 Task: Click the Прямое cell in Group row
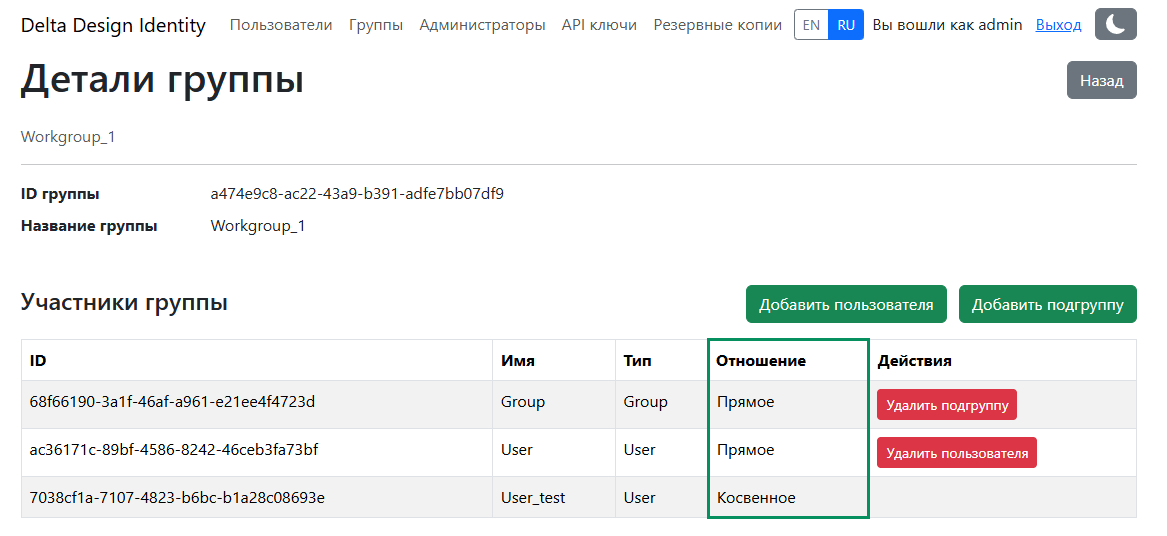(x=788, y=404)
